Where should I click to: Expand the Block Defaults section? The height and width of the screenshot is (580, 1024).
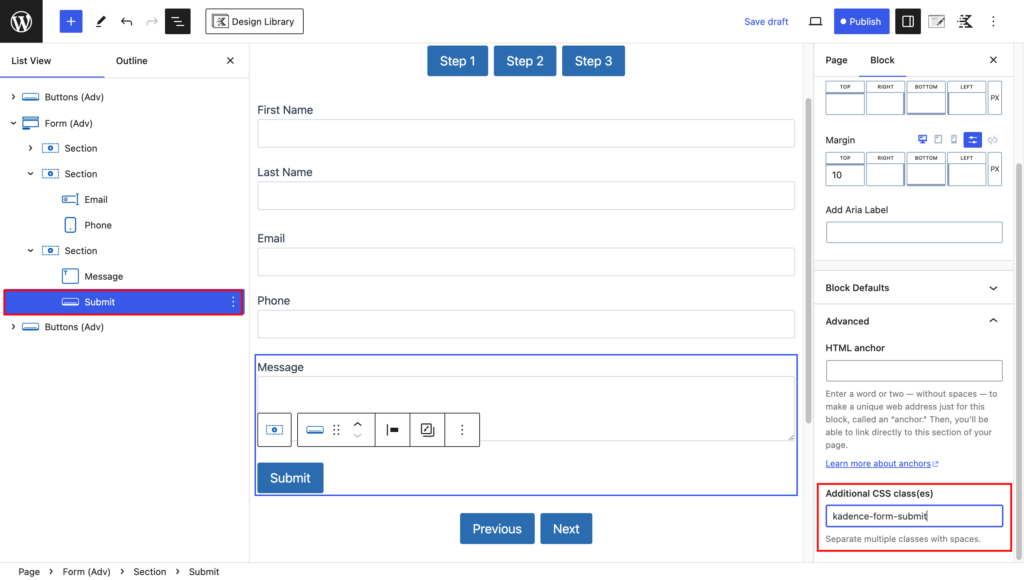(x=912, y=287)
